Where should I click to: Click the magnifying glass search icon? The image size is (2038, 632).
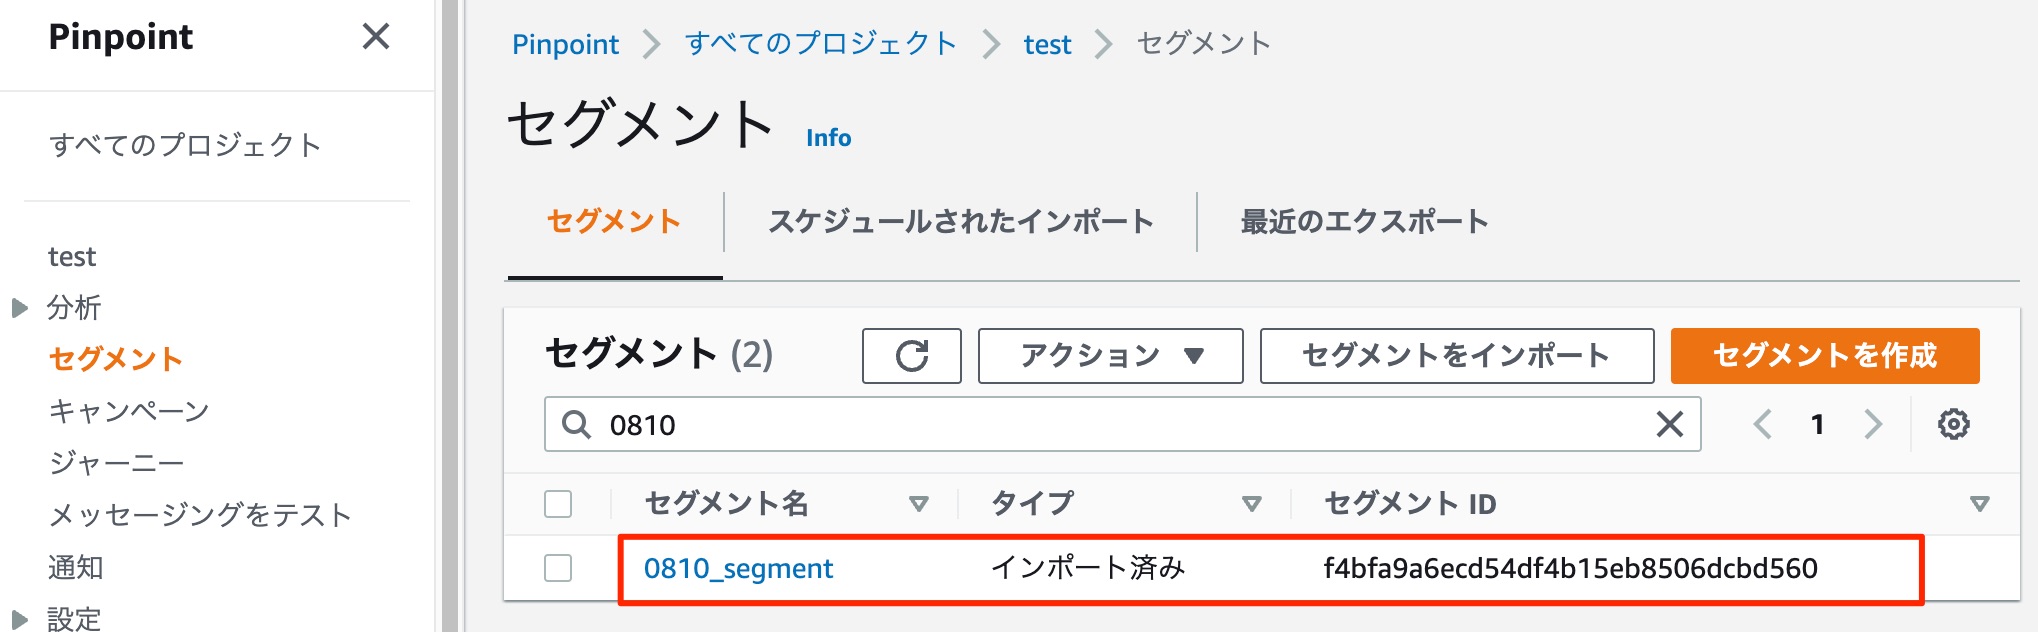(576, 424)
